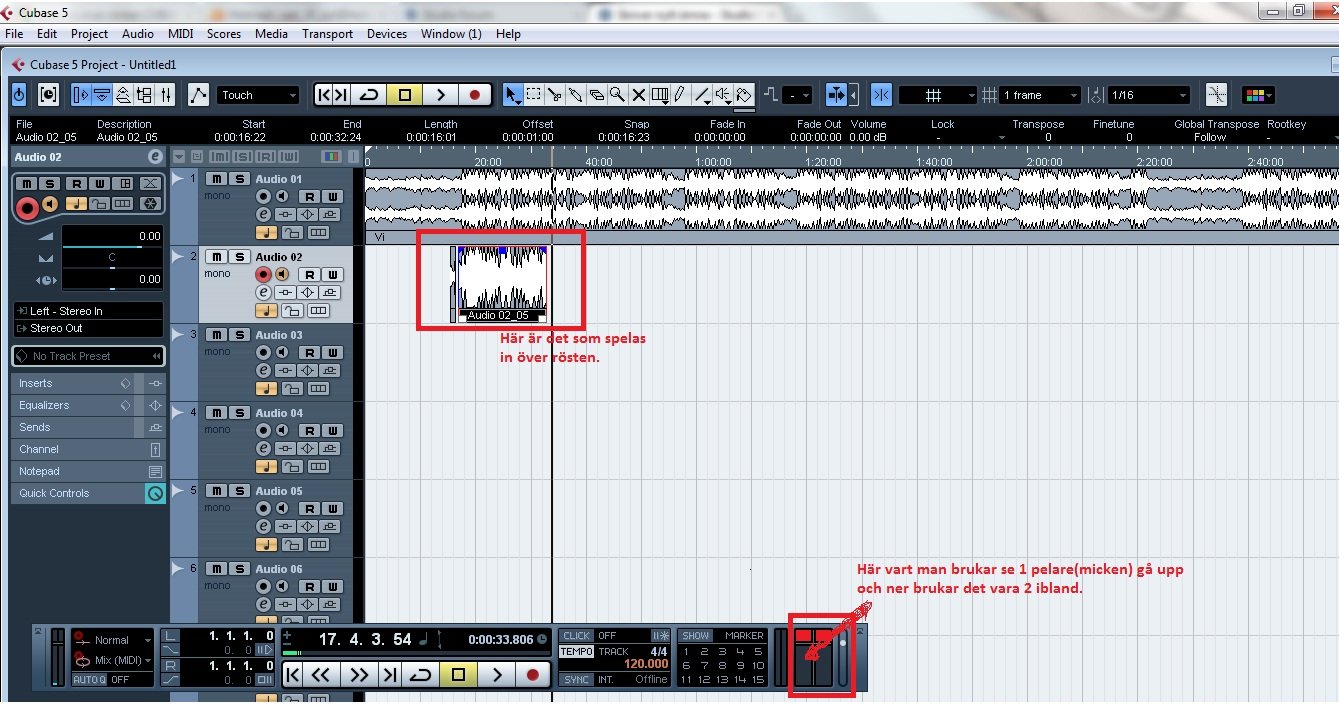This screenshot has width=1339, height=705.
Task: Open the 1/16 quantize dropdown
Action: tap(1149, 95)
